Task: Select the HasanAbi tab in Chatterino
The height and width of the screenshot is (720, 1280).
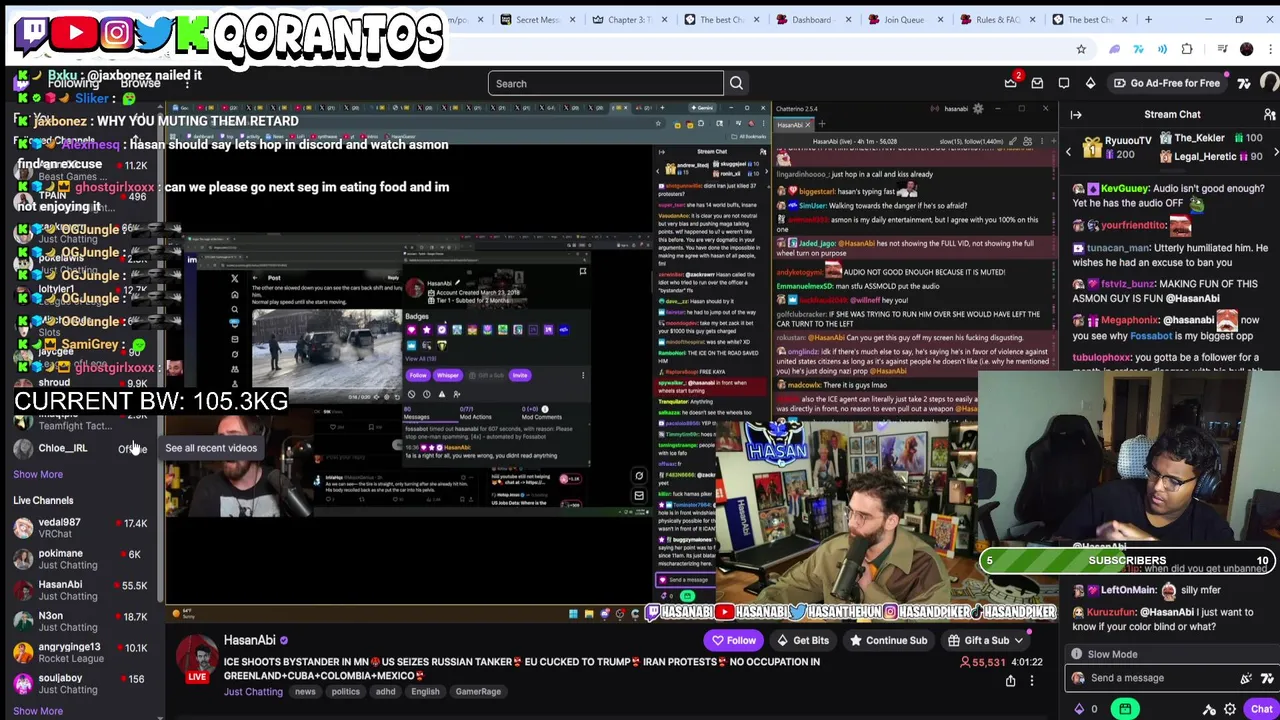Action: [791, 125]
